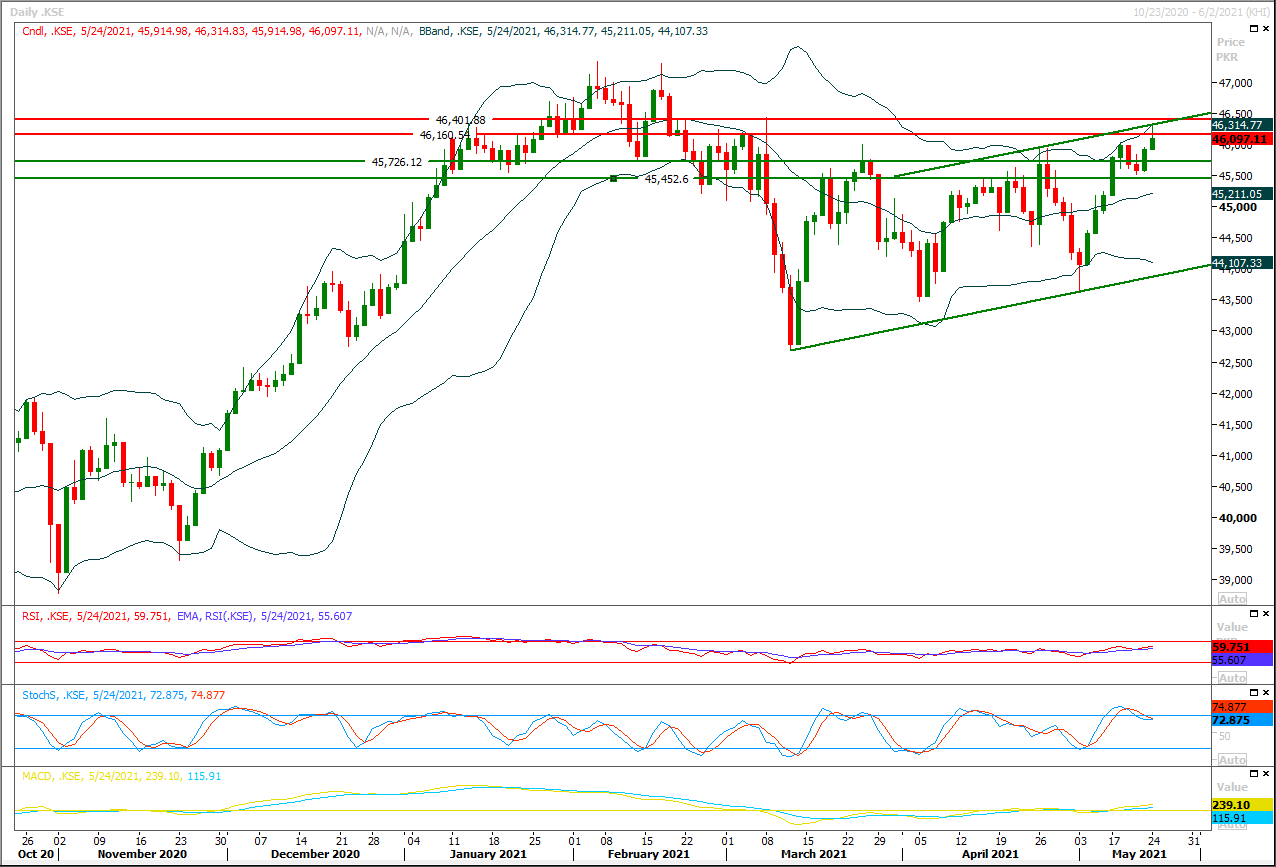Click the Price PKR axis label
This screenshot has height=867, width=1276.
tap(1230, 49)
